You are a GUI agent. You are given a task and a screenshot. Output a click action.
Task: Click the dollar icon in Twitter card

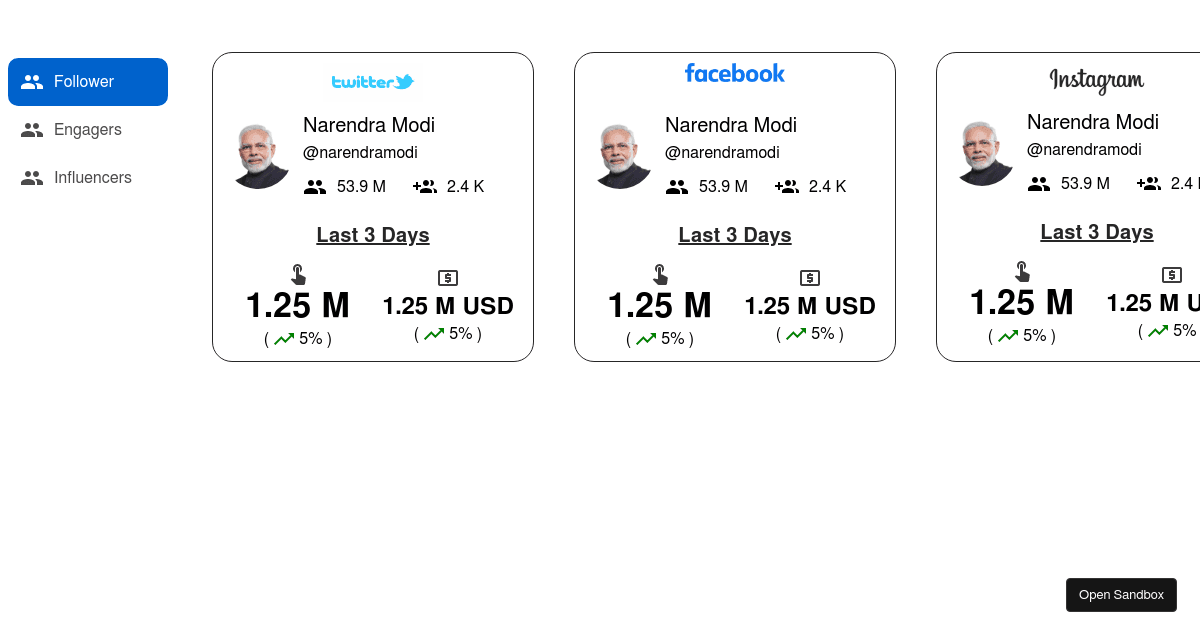pos(448,278)
